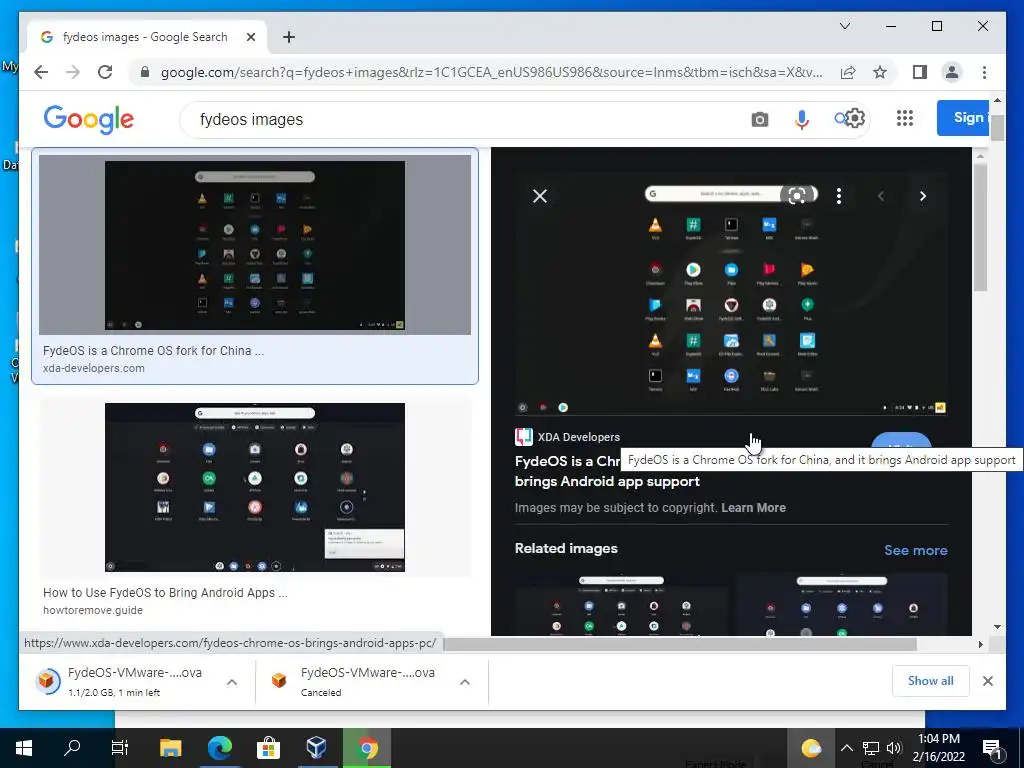1024x768 pixels.
Task: Expand options for the downloading FydeOS-VMware ova
Action: point(232,682)
